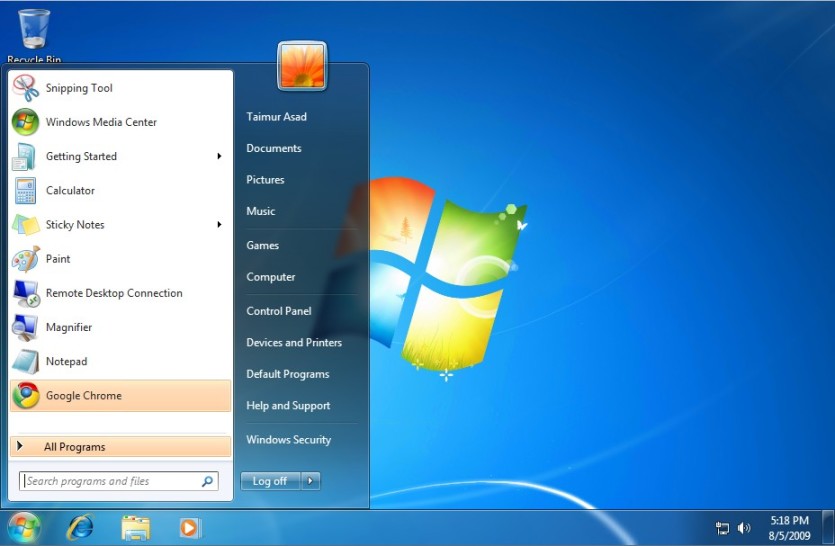This screenshot has width=835, height=546.
Task: Launch Google Chrome from pinned list
Action: tap(121, 396)
